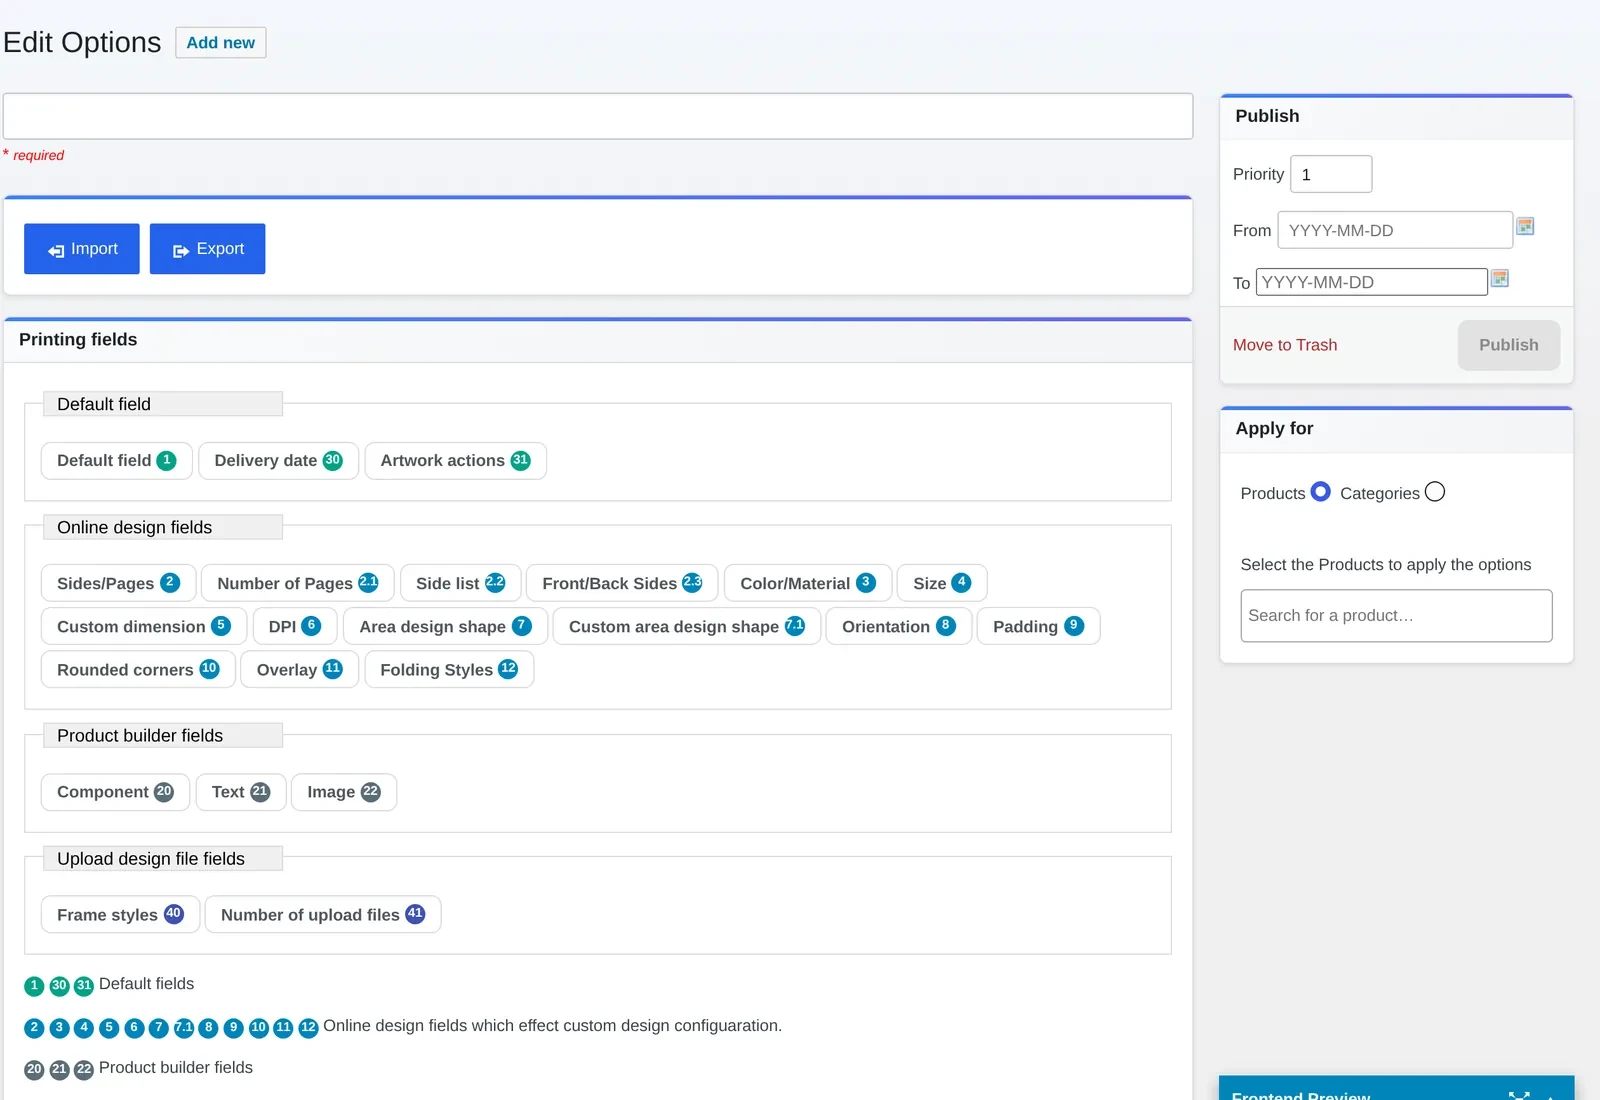Add the Front/Back Sides field chip
Viewport: 1600px width, 1100px height.
(x=622, y=583)
